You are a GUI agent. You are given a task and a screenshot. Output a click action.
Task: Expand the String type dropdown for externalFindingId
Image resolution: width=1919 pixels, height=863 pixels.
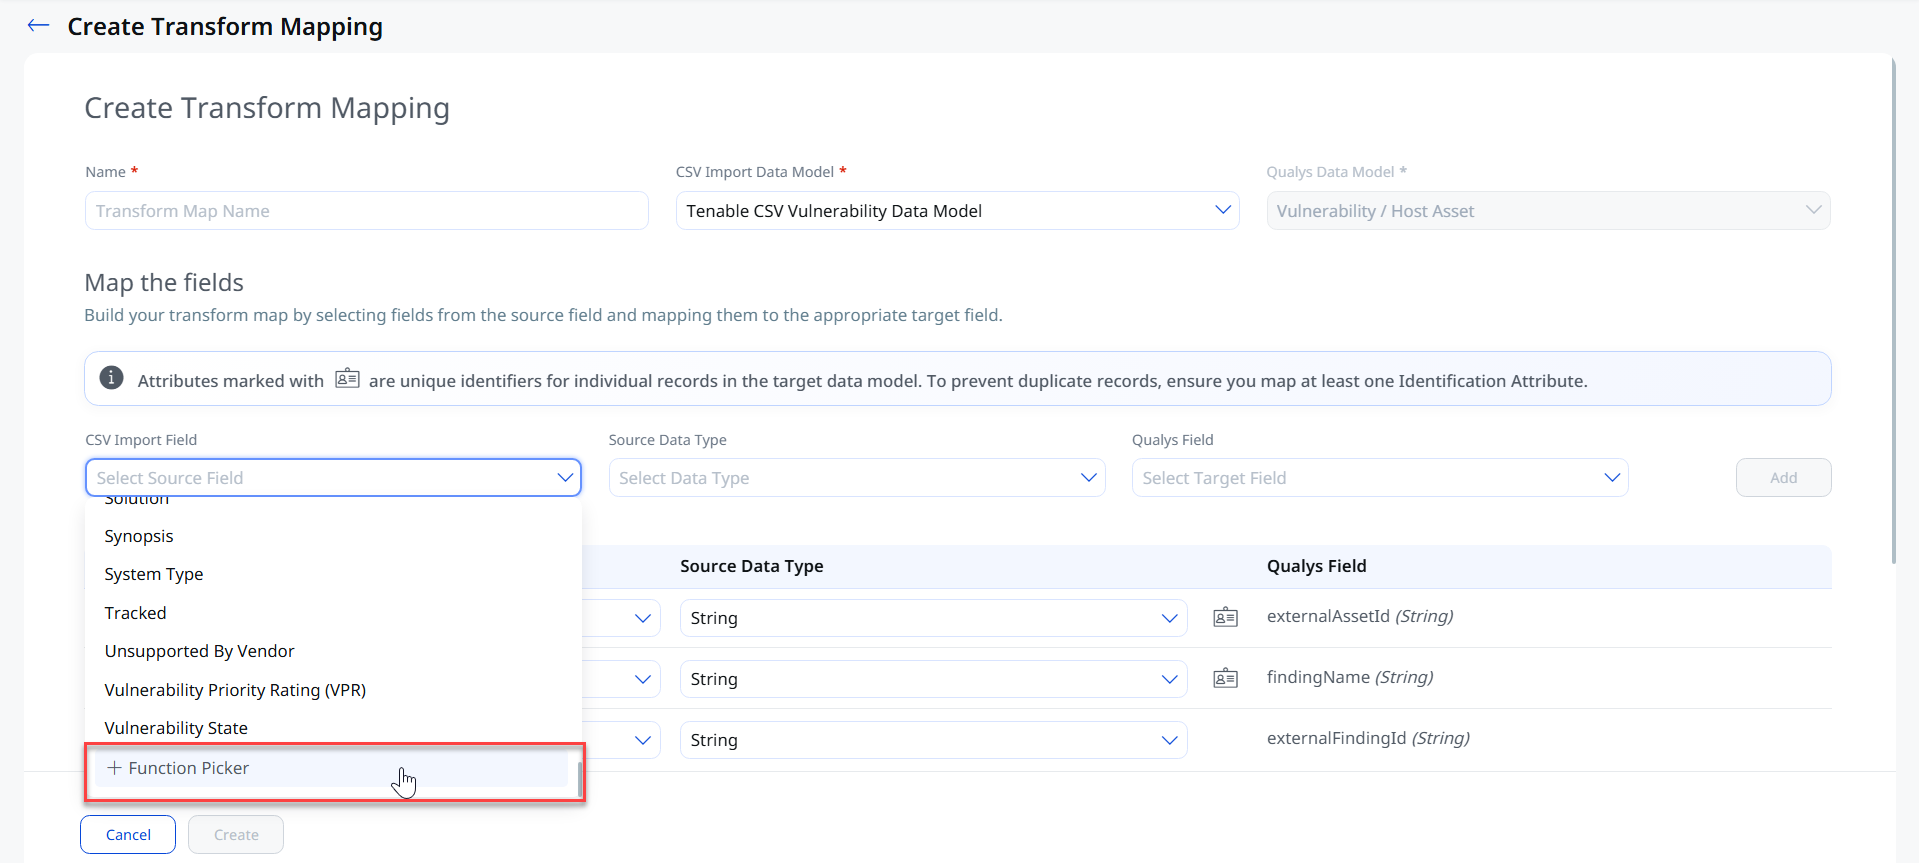(x=933, y=740)
